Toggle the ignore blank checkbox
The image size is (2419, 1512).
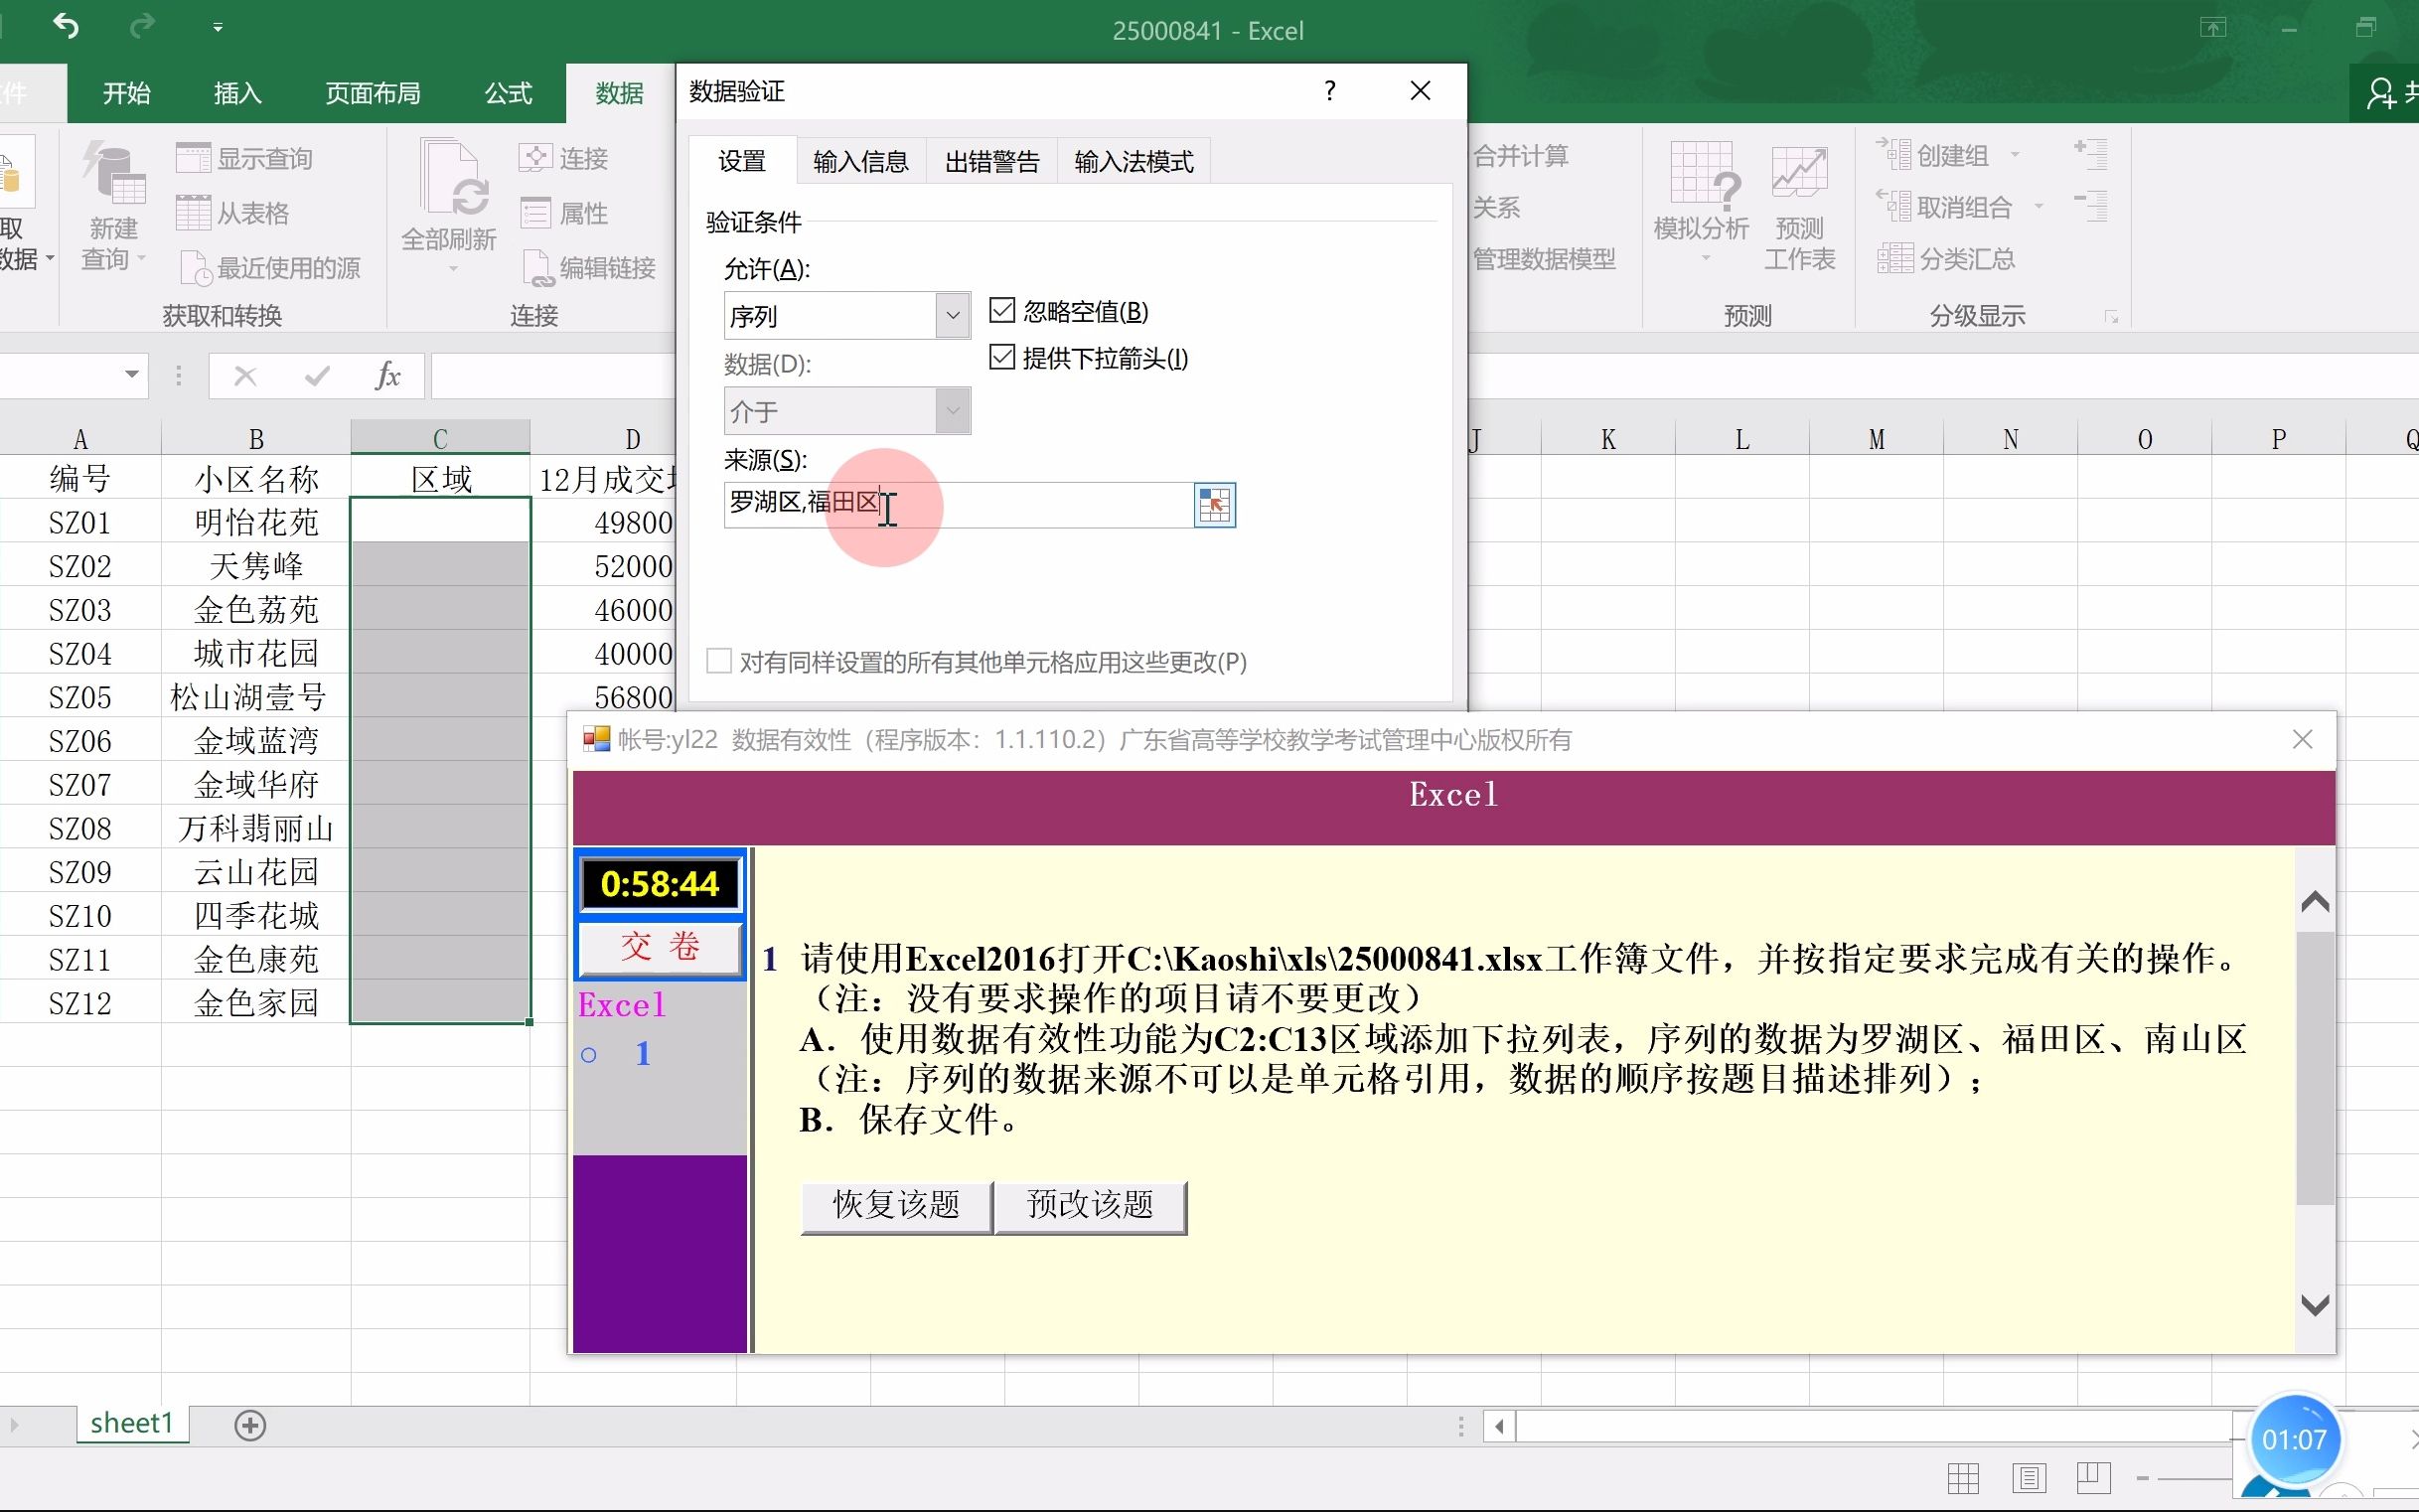[1002, 311]
